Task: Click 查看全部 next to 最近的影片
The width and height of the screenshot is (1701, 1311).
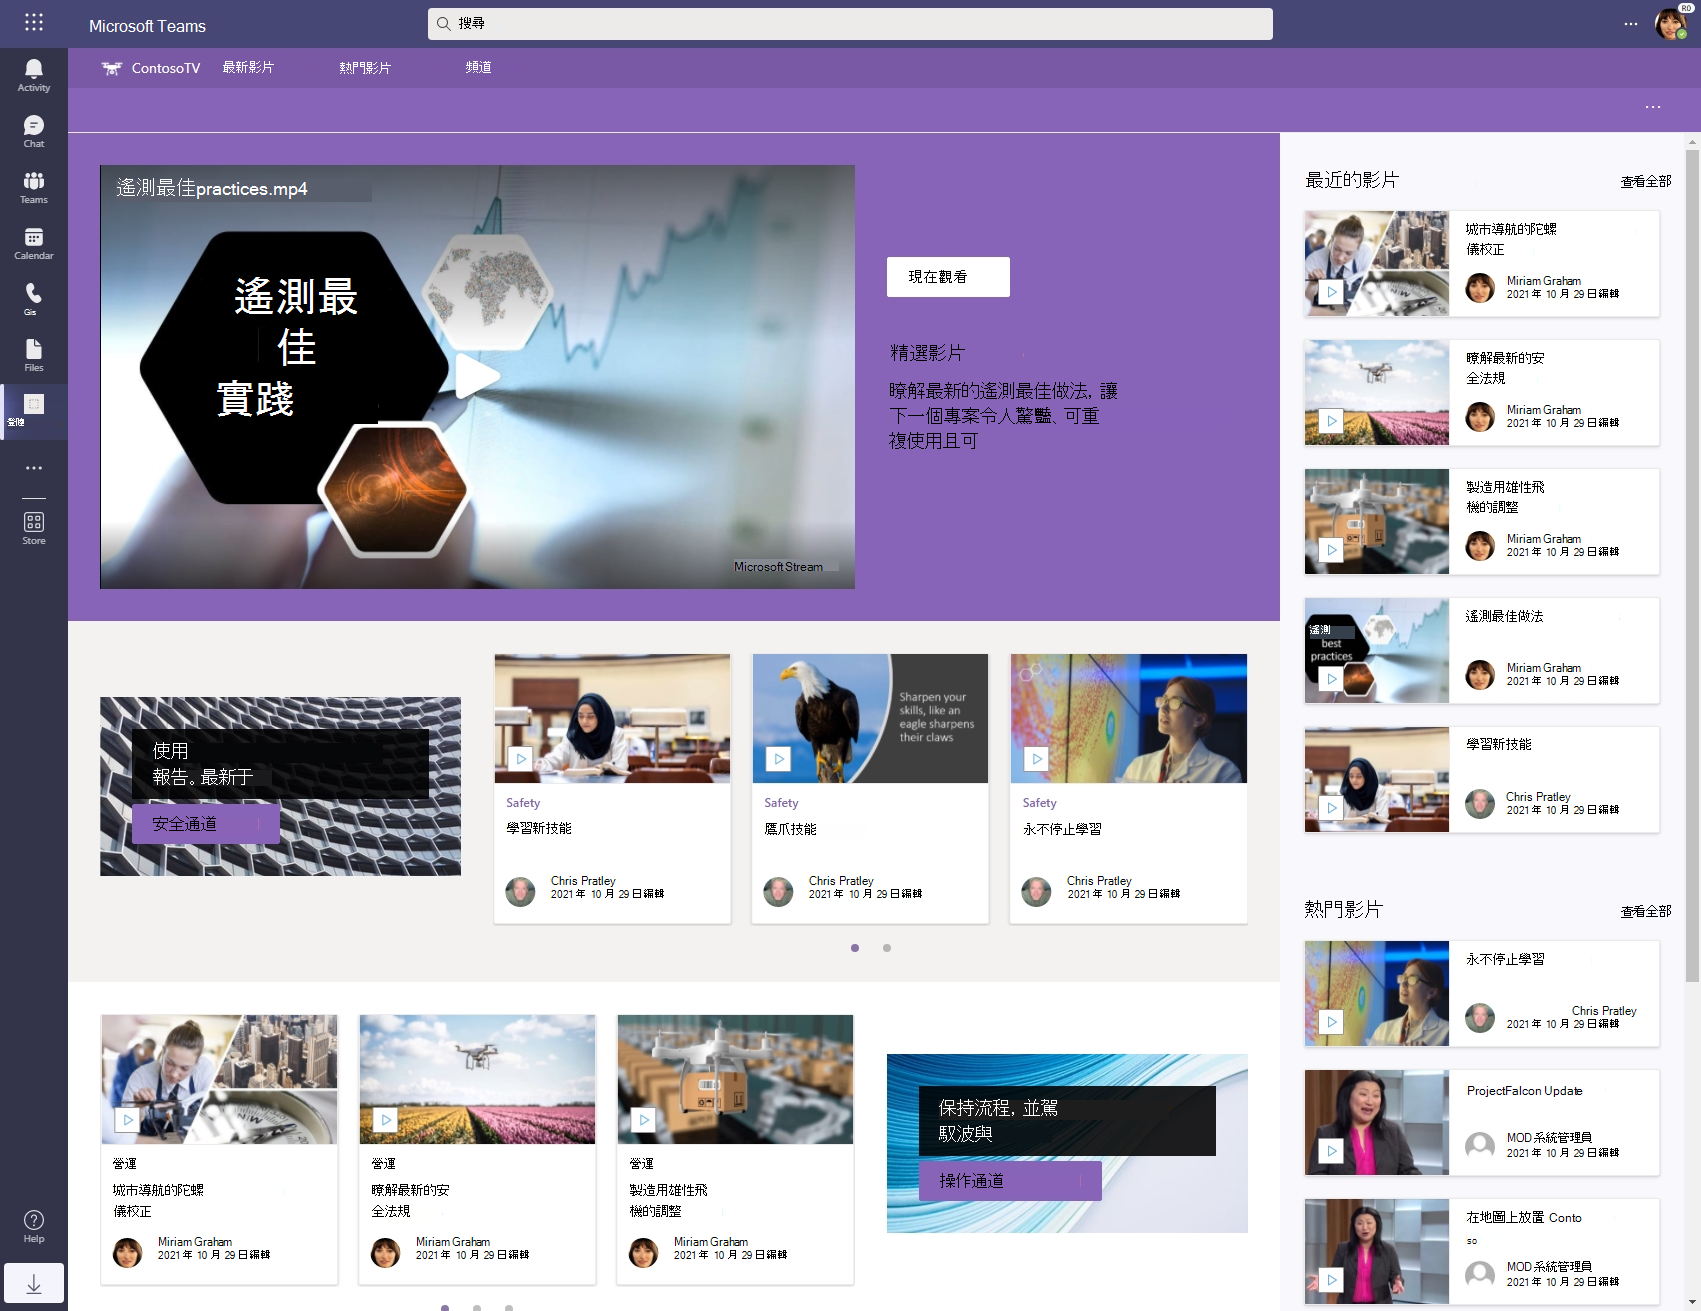Action: click(x=1646, y=182)
